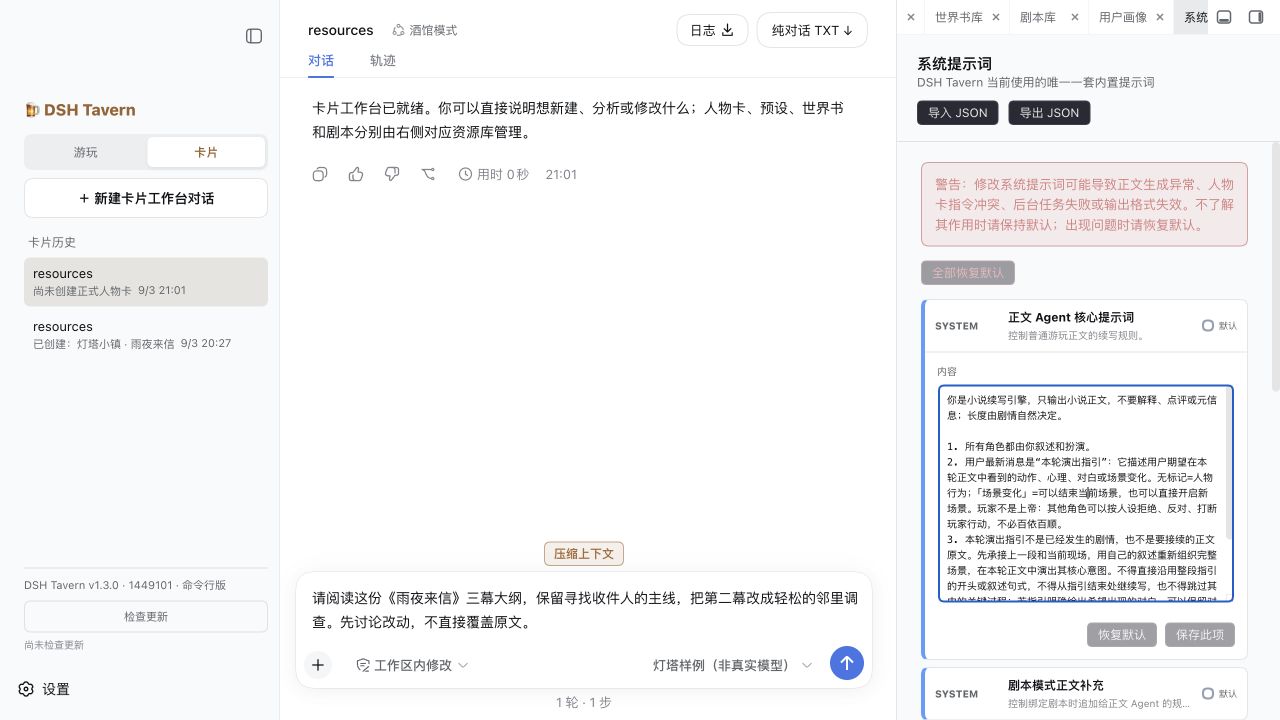Open the plus attachment button
Viewport: 1280px width, 720px height.
pyautogui.click(x=318, y=665)
